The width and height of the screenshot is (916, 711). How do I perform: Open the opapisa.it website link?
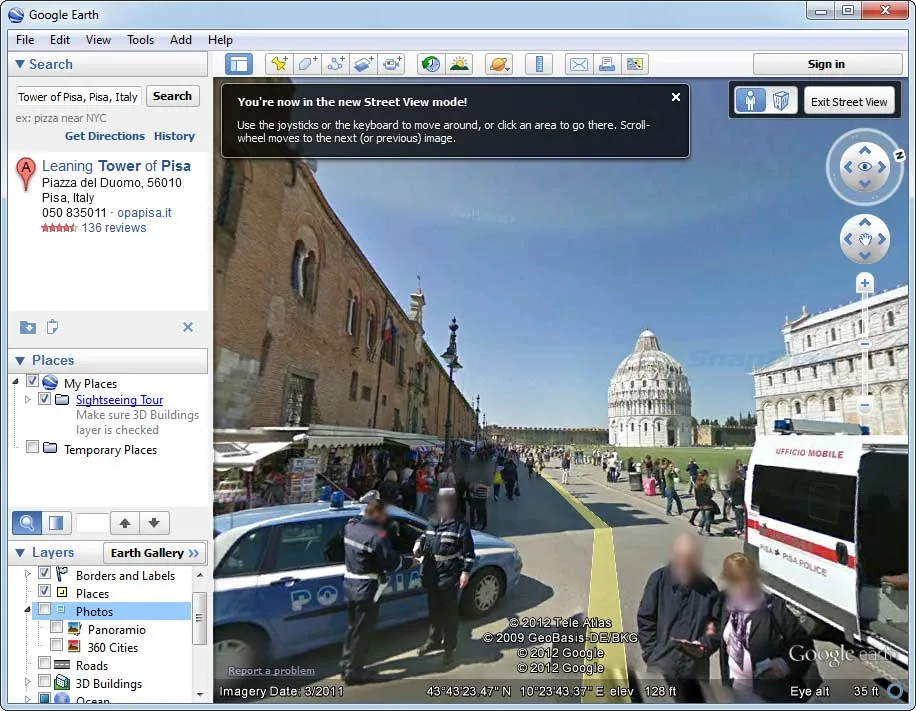(144, 213)
